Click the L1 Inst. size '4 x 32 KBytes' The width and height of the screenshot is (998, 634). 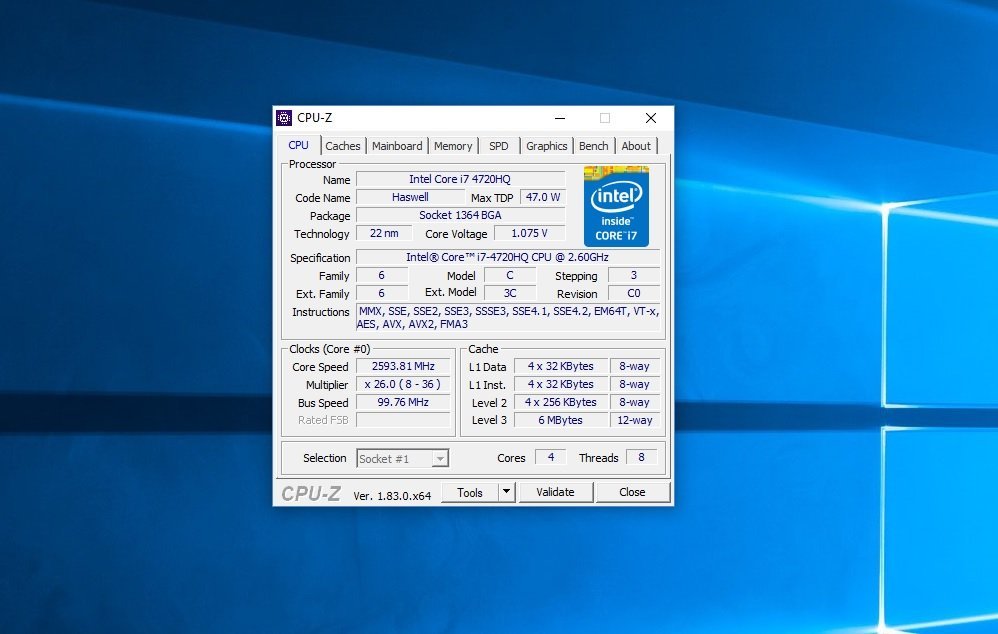[560, 384]
